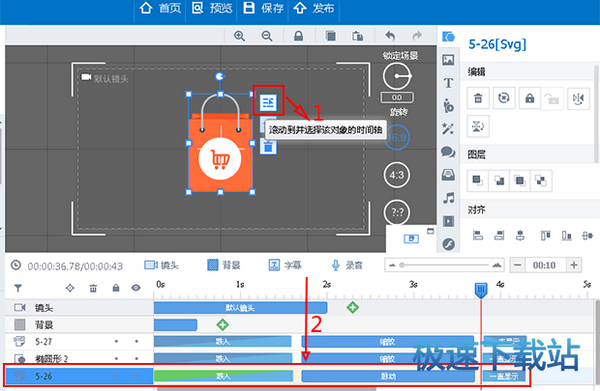Add background with green plus diamond
Viewport: 600px width, 391px height.
click(222, 325)
